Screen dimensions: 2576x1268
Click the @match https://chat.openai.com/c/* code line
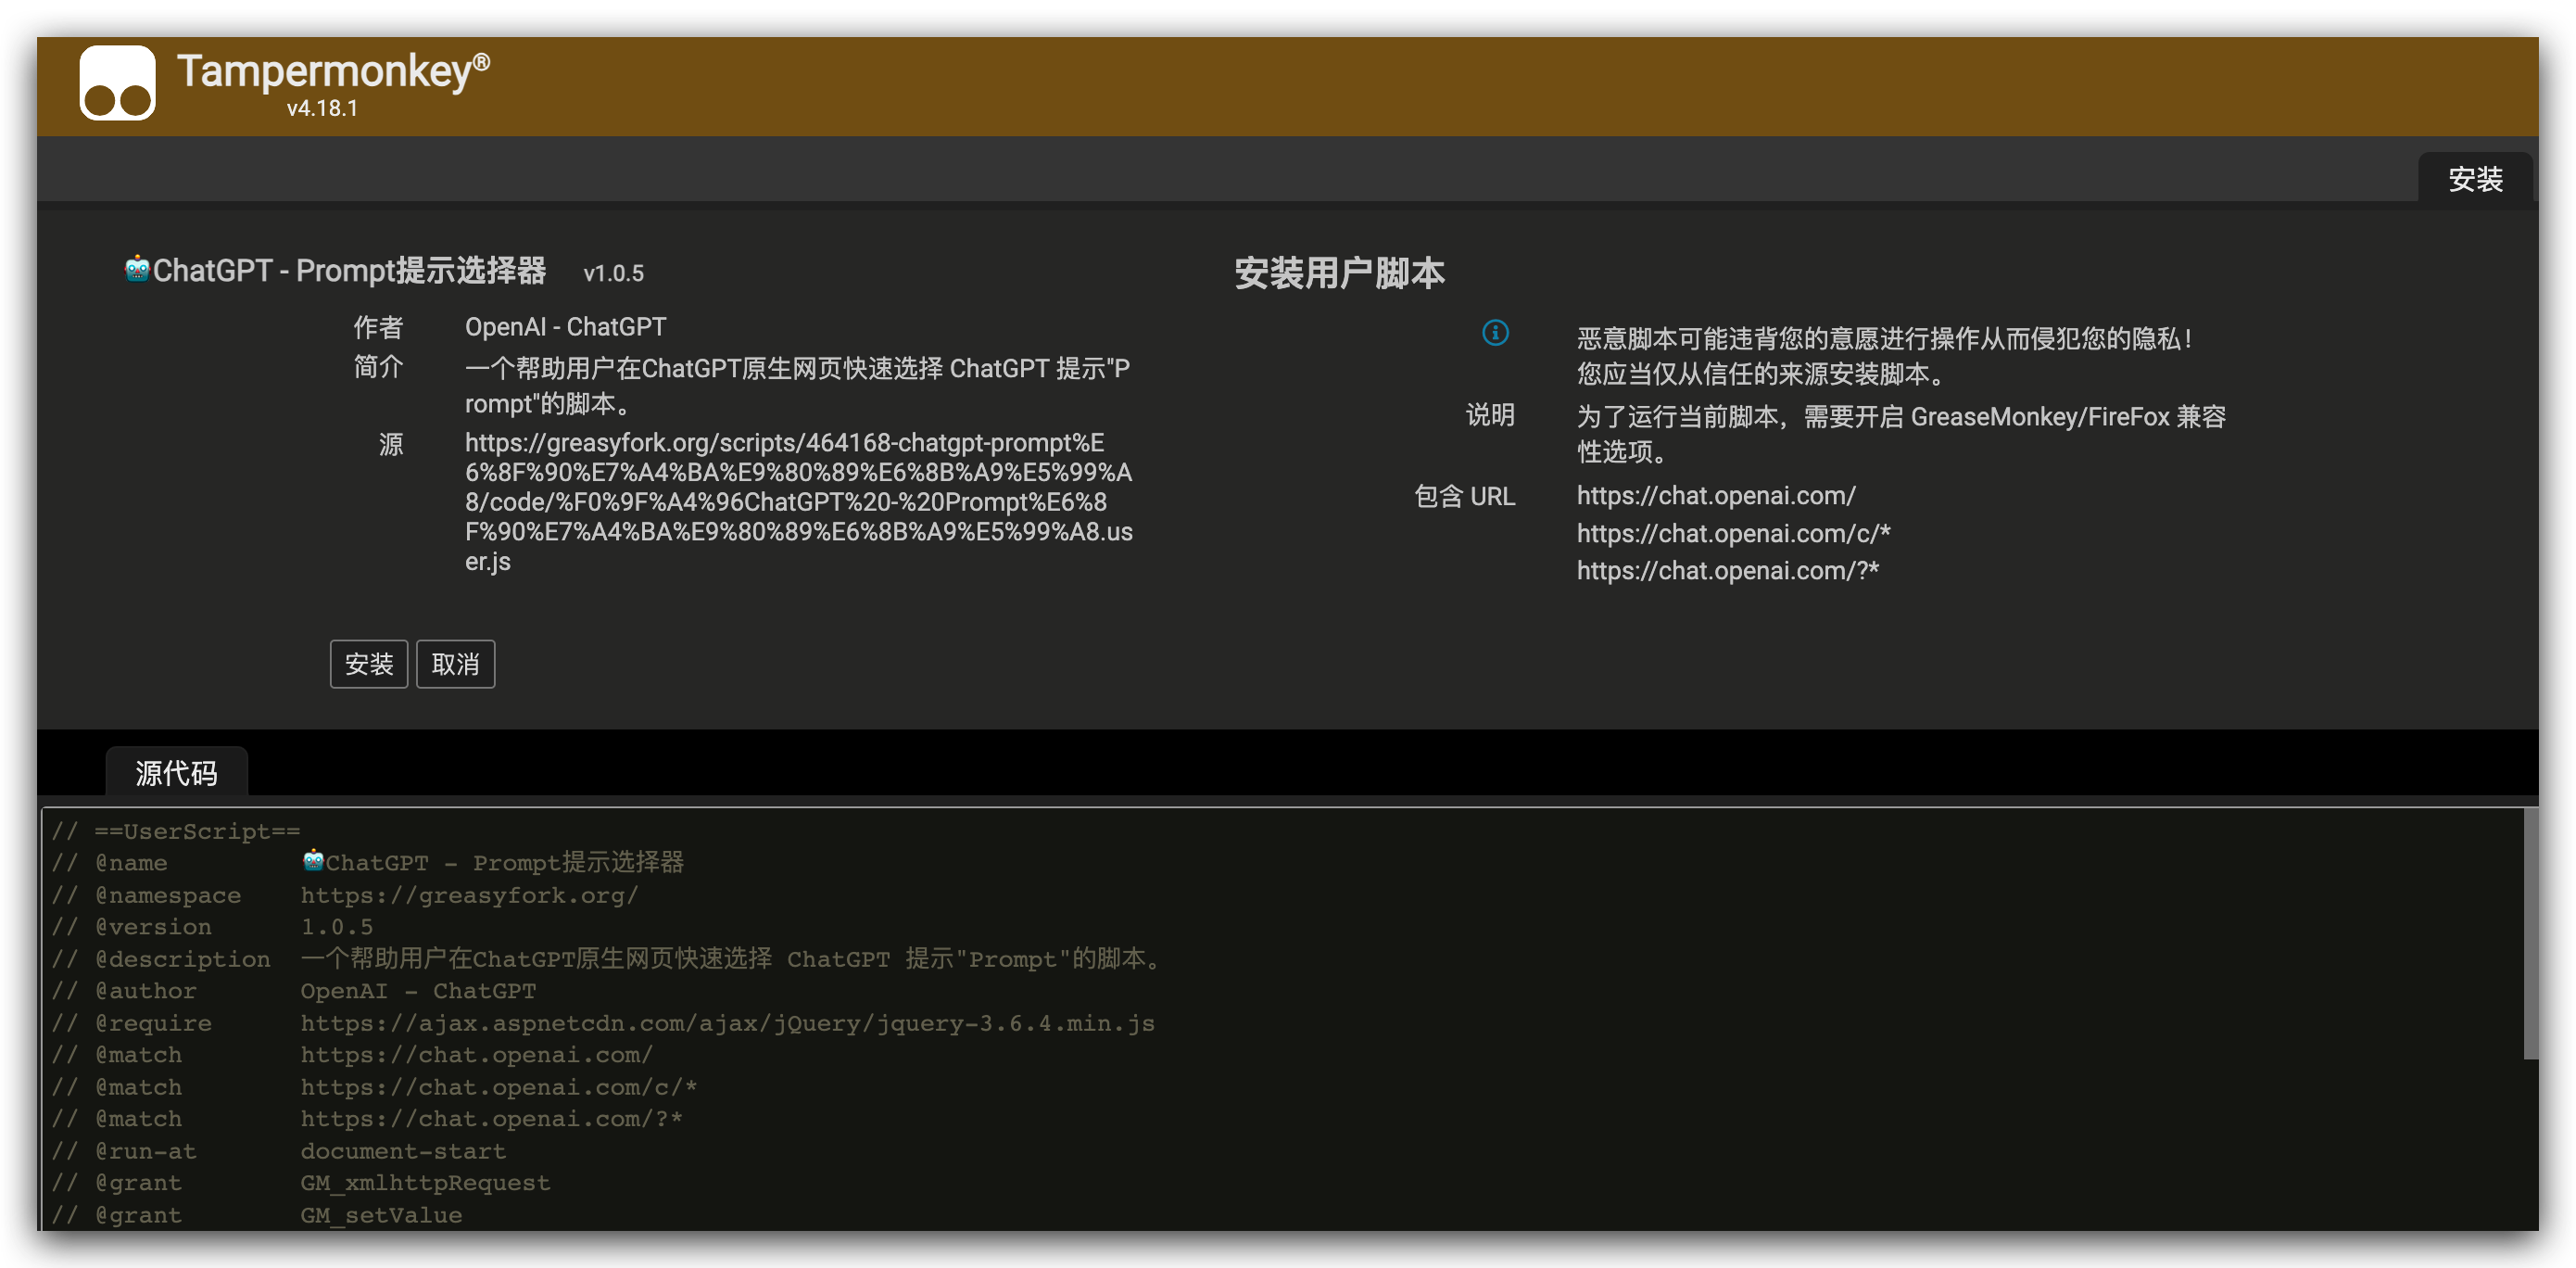click(374, 1087)
